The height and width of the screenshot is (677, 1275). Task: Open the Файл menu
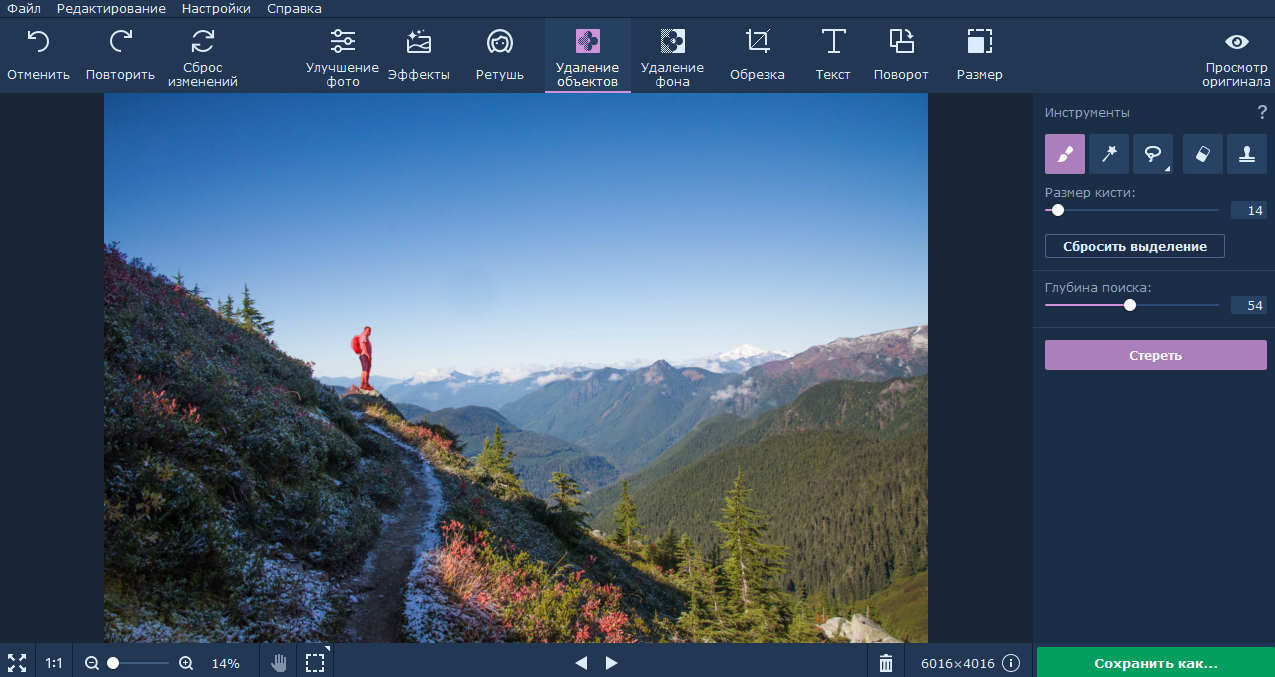(x=24, y=8)
